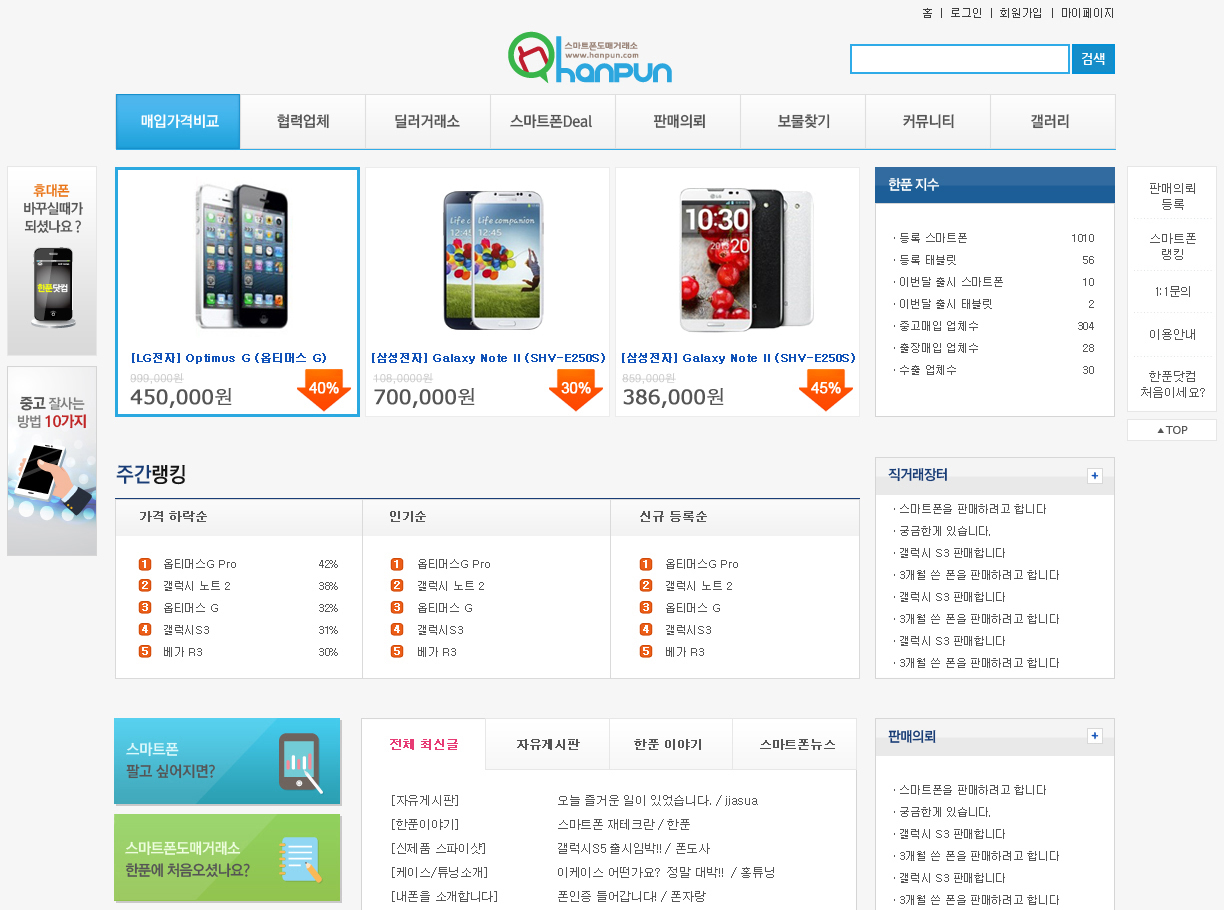1224x910 pixels.
Task: Expand 직거래장터 panel with plus icon
Action: point(1095,476)
